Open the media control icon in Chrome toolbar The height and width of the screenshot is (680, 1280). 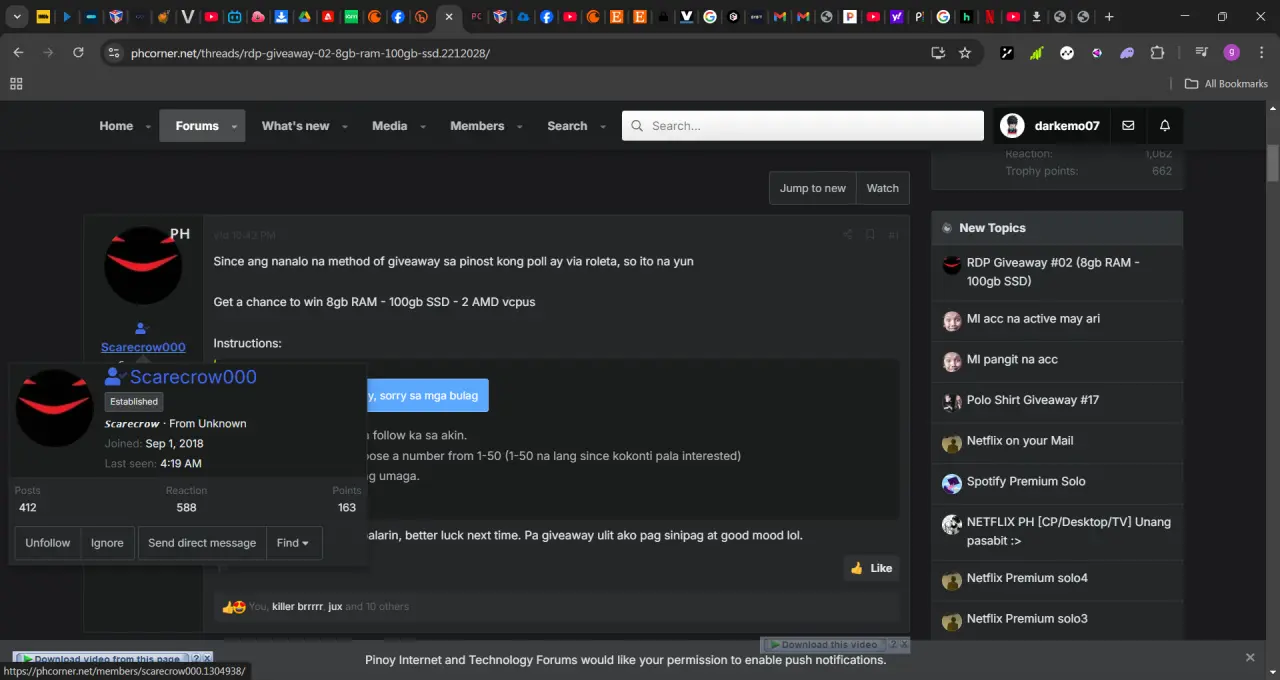click(1202, 53)
